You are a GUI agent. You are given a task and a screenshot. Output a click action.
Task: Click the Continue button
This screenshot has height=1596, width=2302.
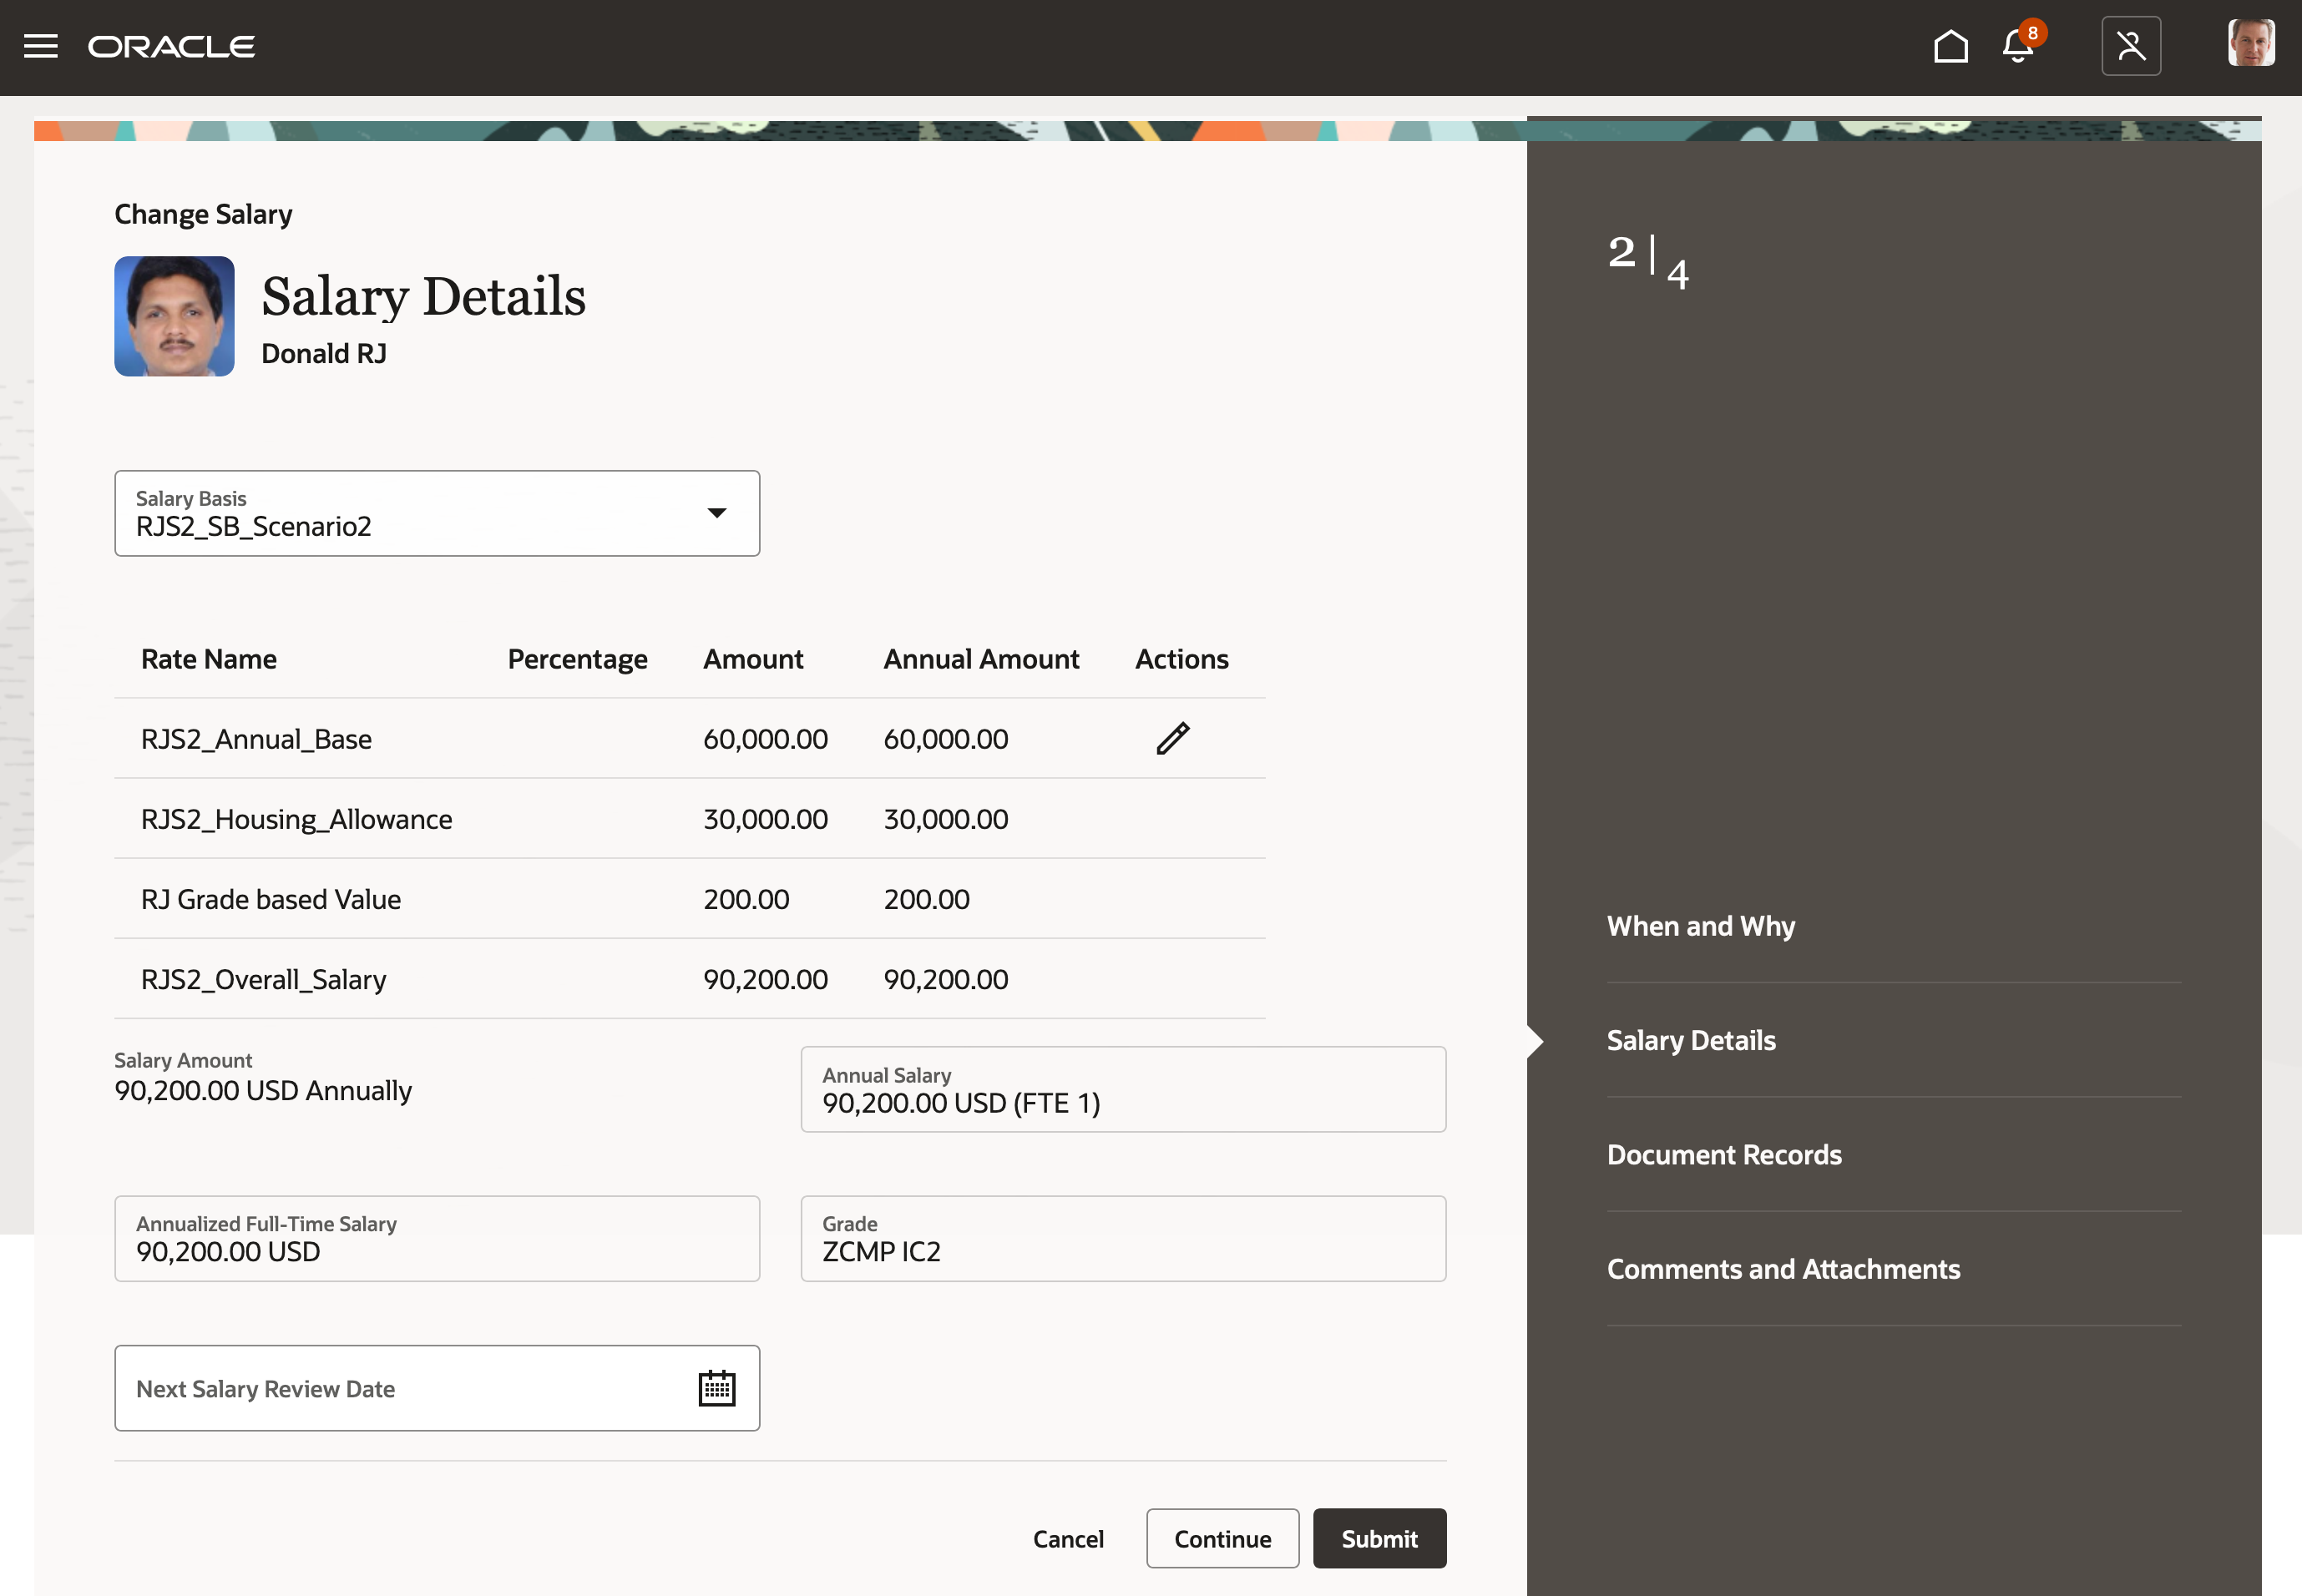pos(1222,1538)
